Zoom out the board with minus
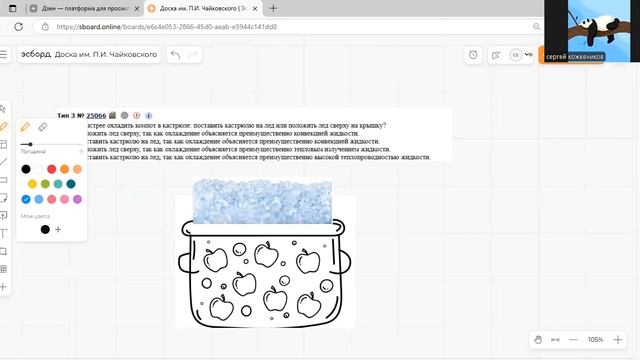Screen dimensions: 640x360 (573, 340)
